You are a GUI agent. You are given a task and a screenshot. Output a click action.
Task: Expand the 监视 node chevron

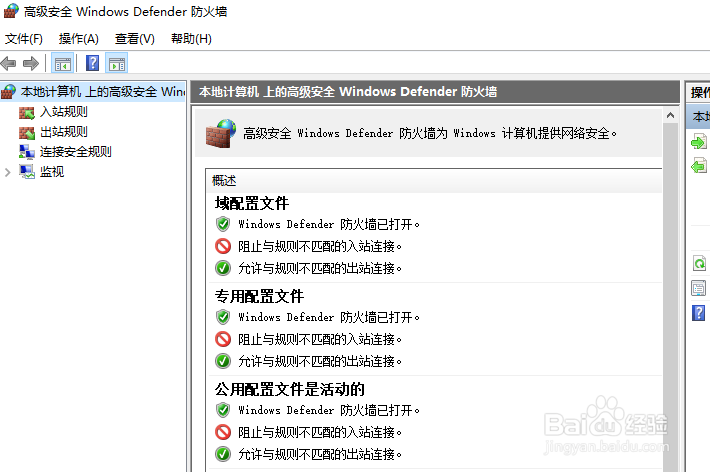click(7, 172)
